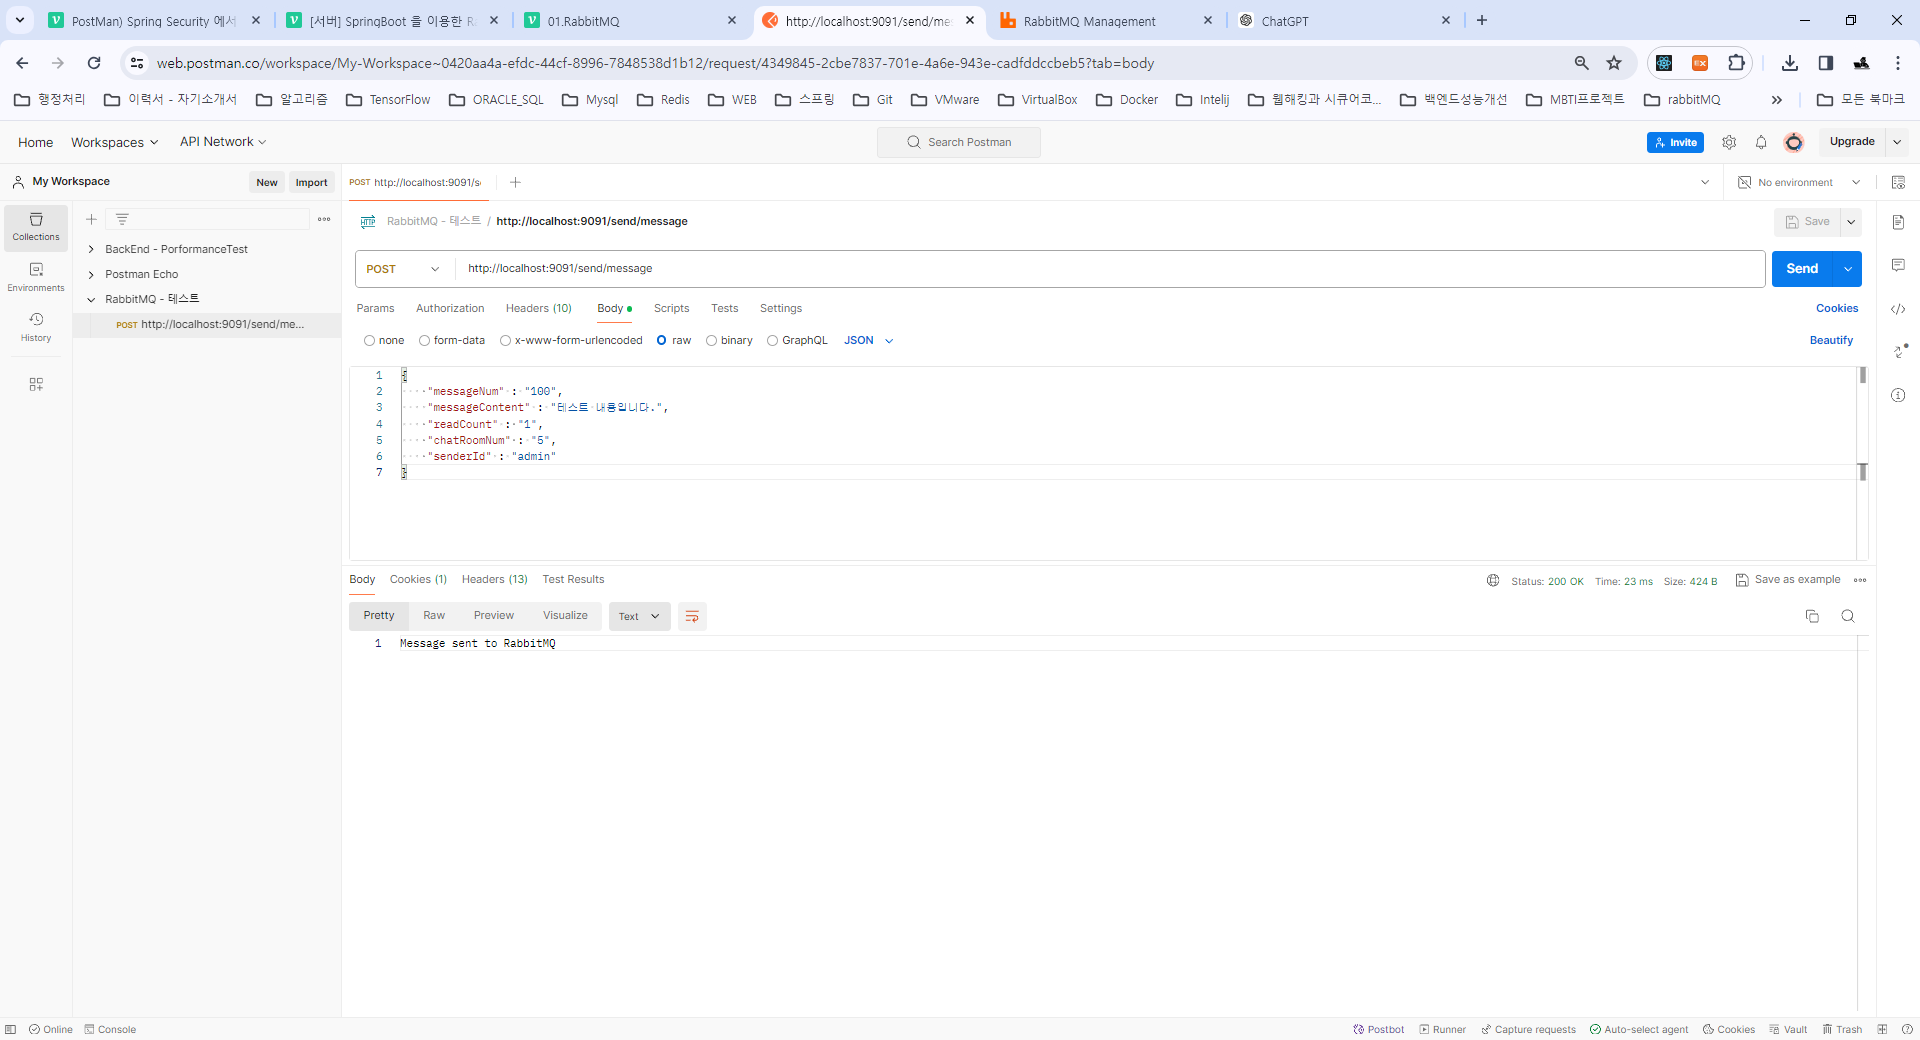Open Postbot in the status bar

[x=1378, y=1029]
